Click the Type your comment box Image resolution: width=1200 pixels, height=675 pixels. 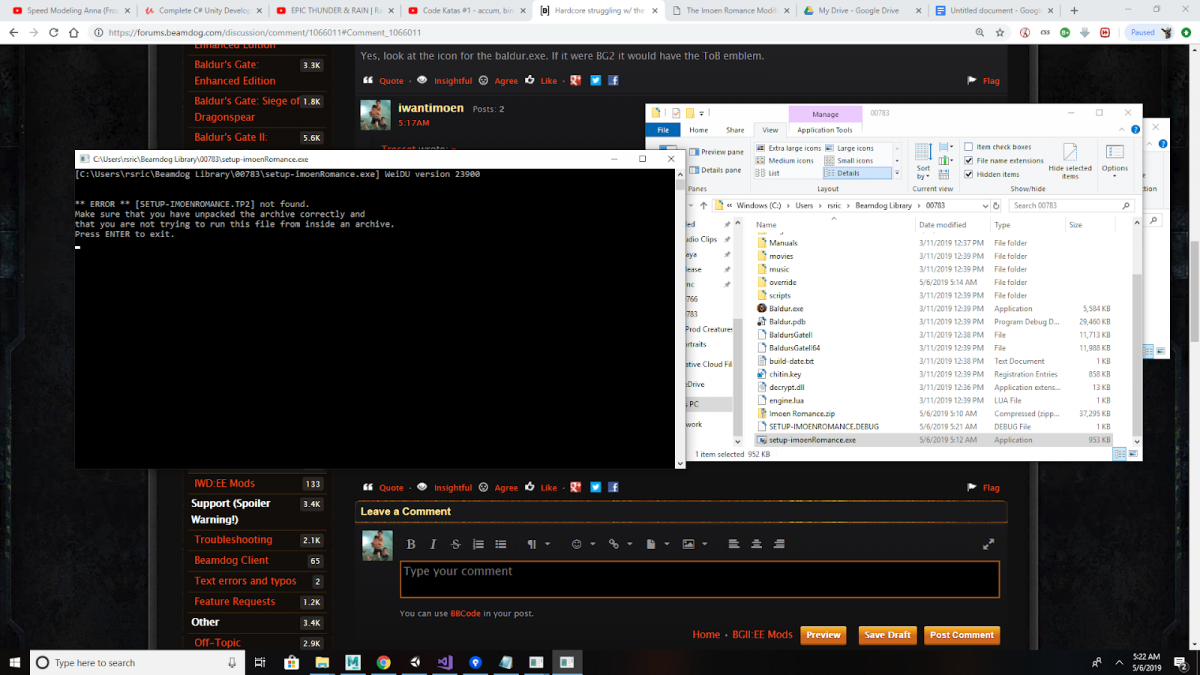click(700, 579)
